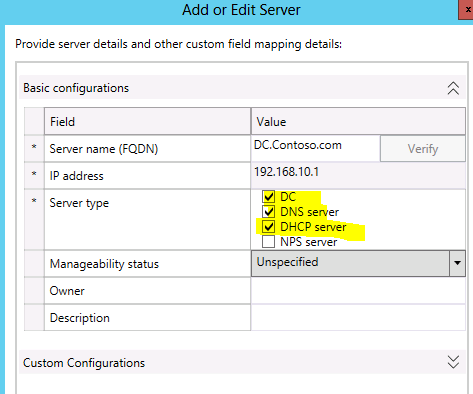Click the Verify button
The width and height of the screenshot is (473, 394).
pyautogui.click(x=423, y=149)
